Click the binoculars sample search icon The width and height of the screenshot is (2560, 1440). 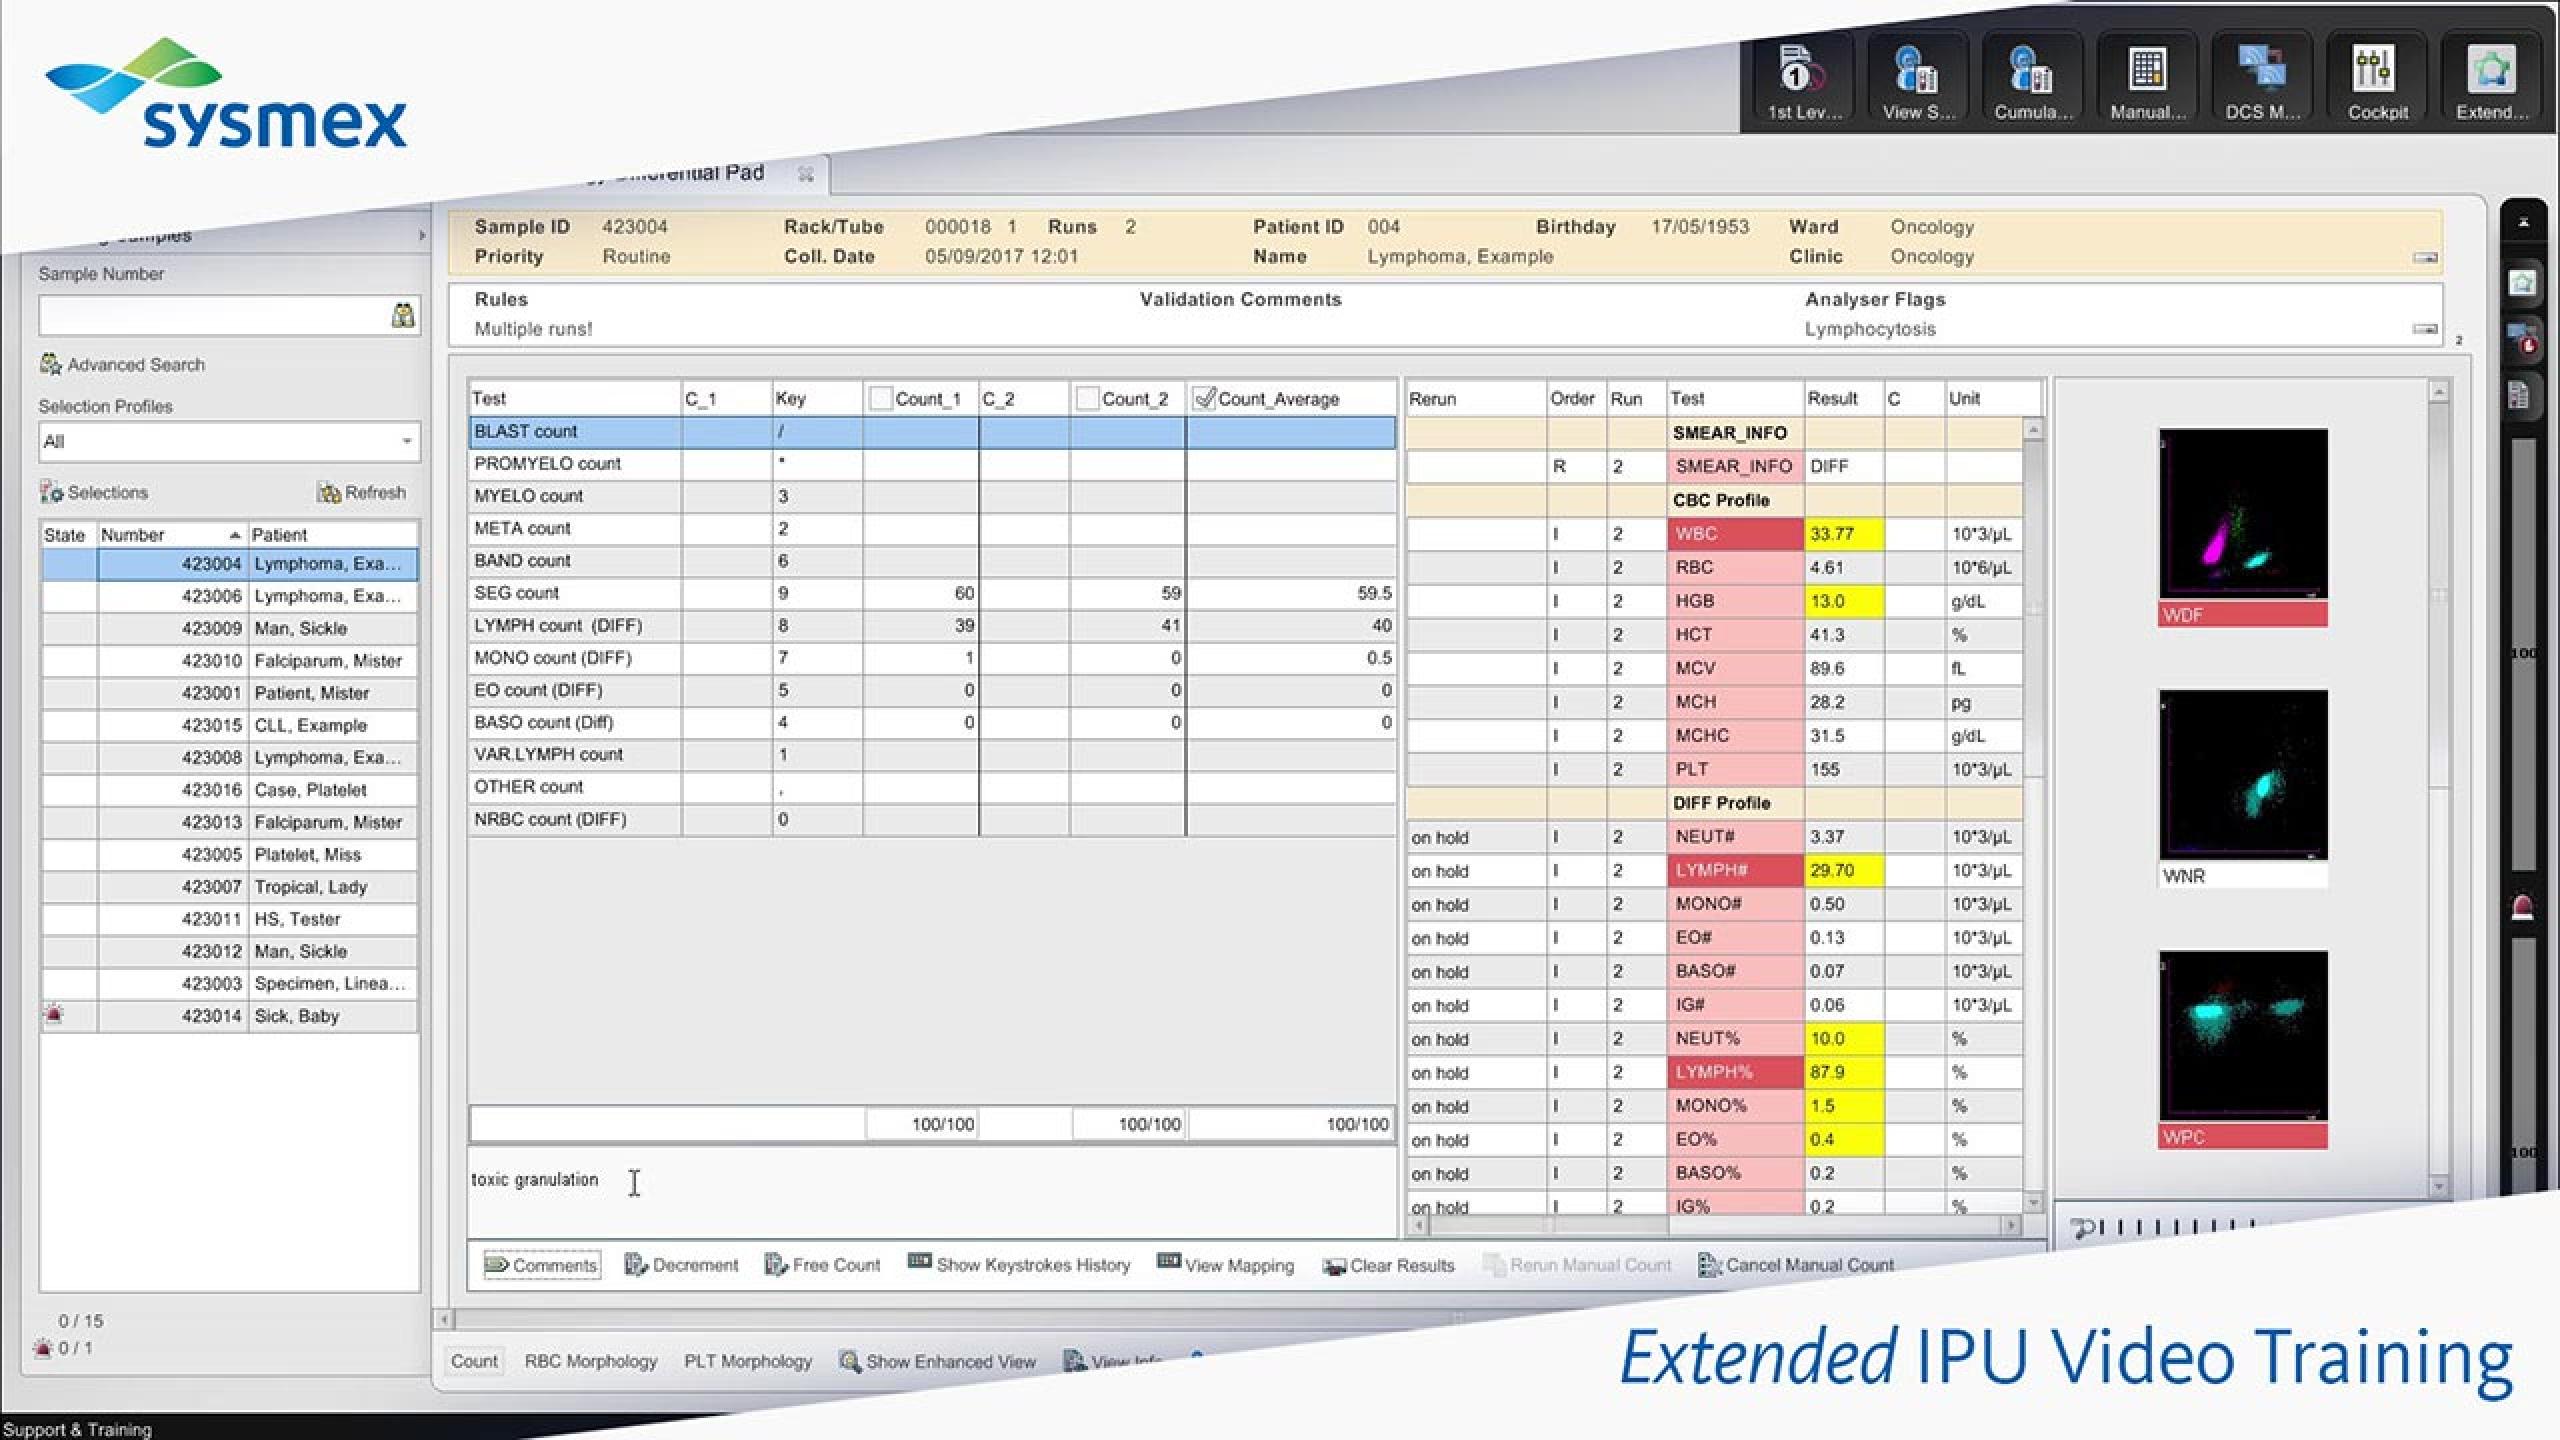pyautogui.click(x=402, y=316)
